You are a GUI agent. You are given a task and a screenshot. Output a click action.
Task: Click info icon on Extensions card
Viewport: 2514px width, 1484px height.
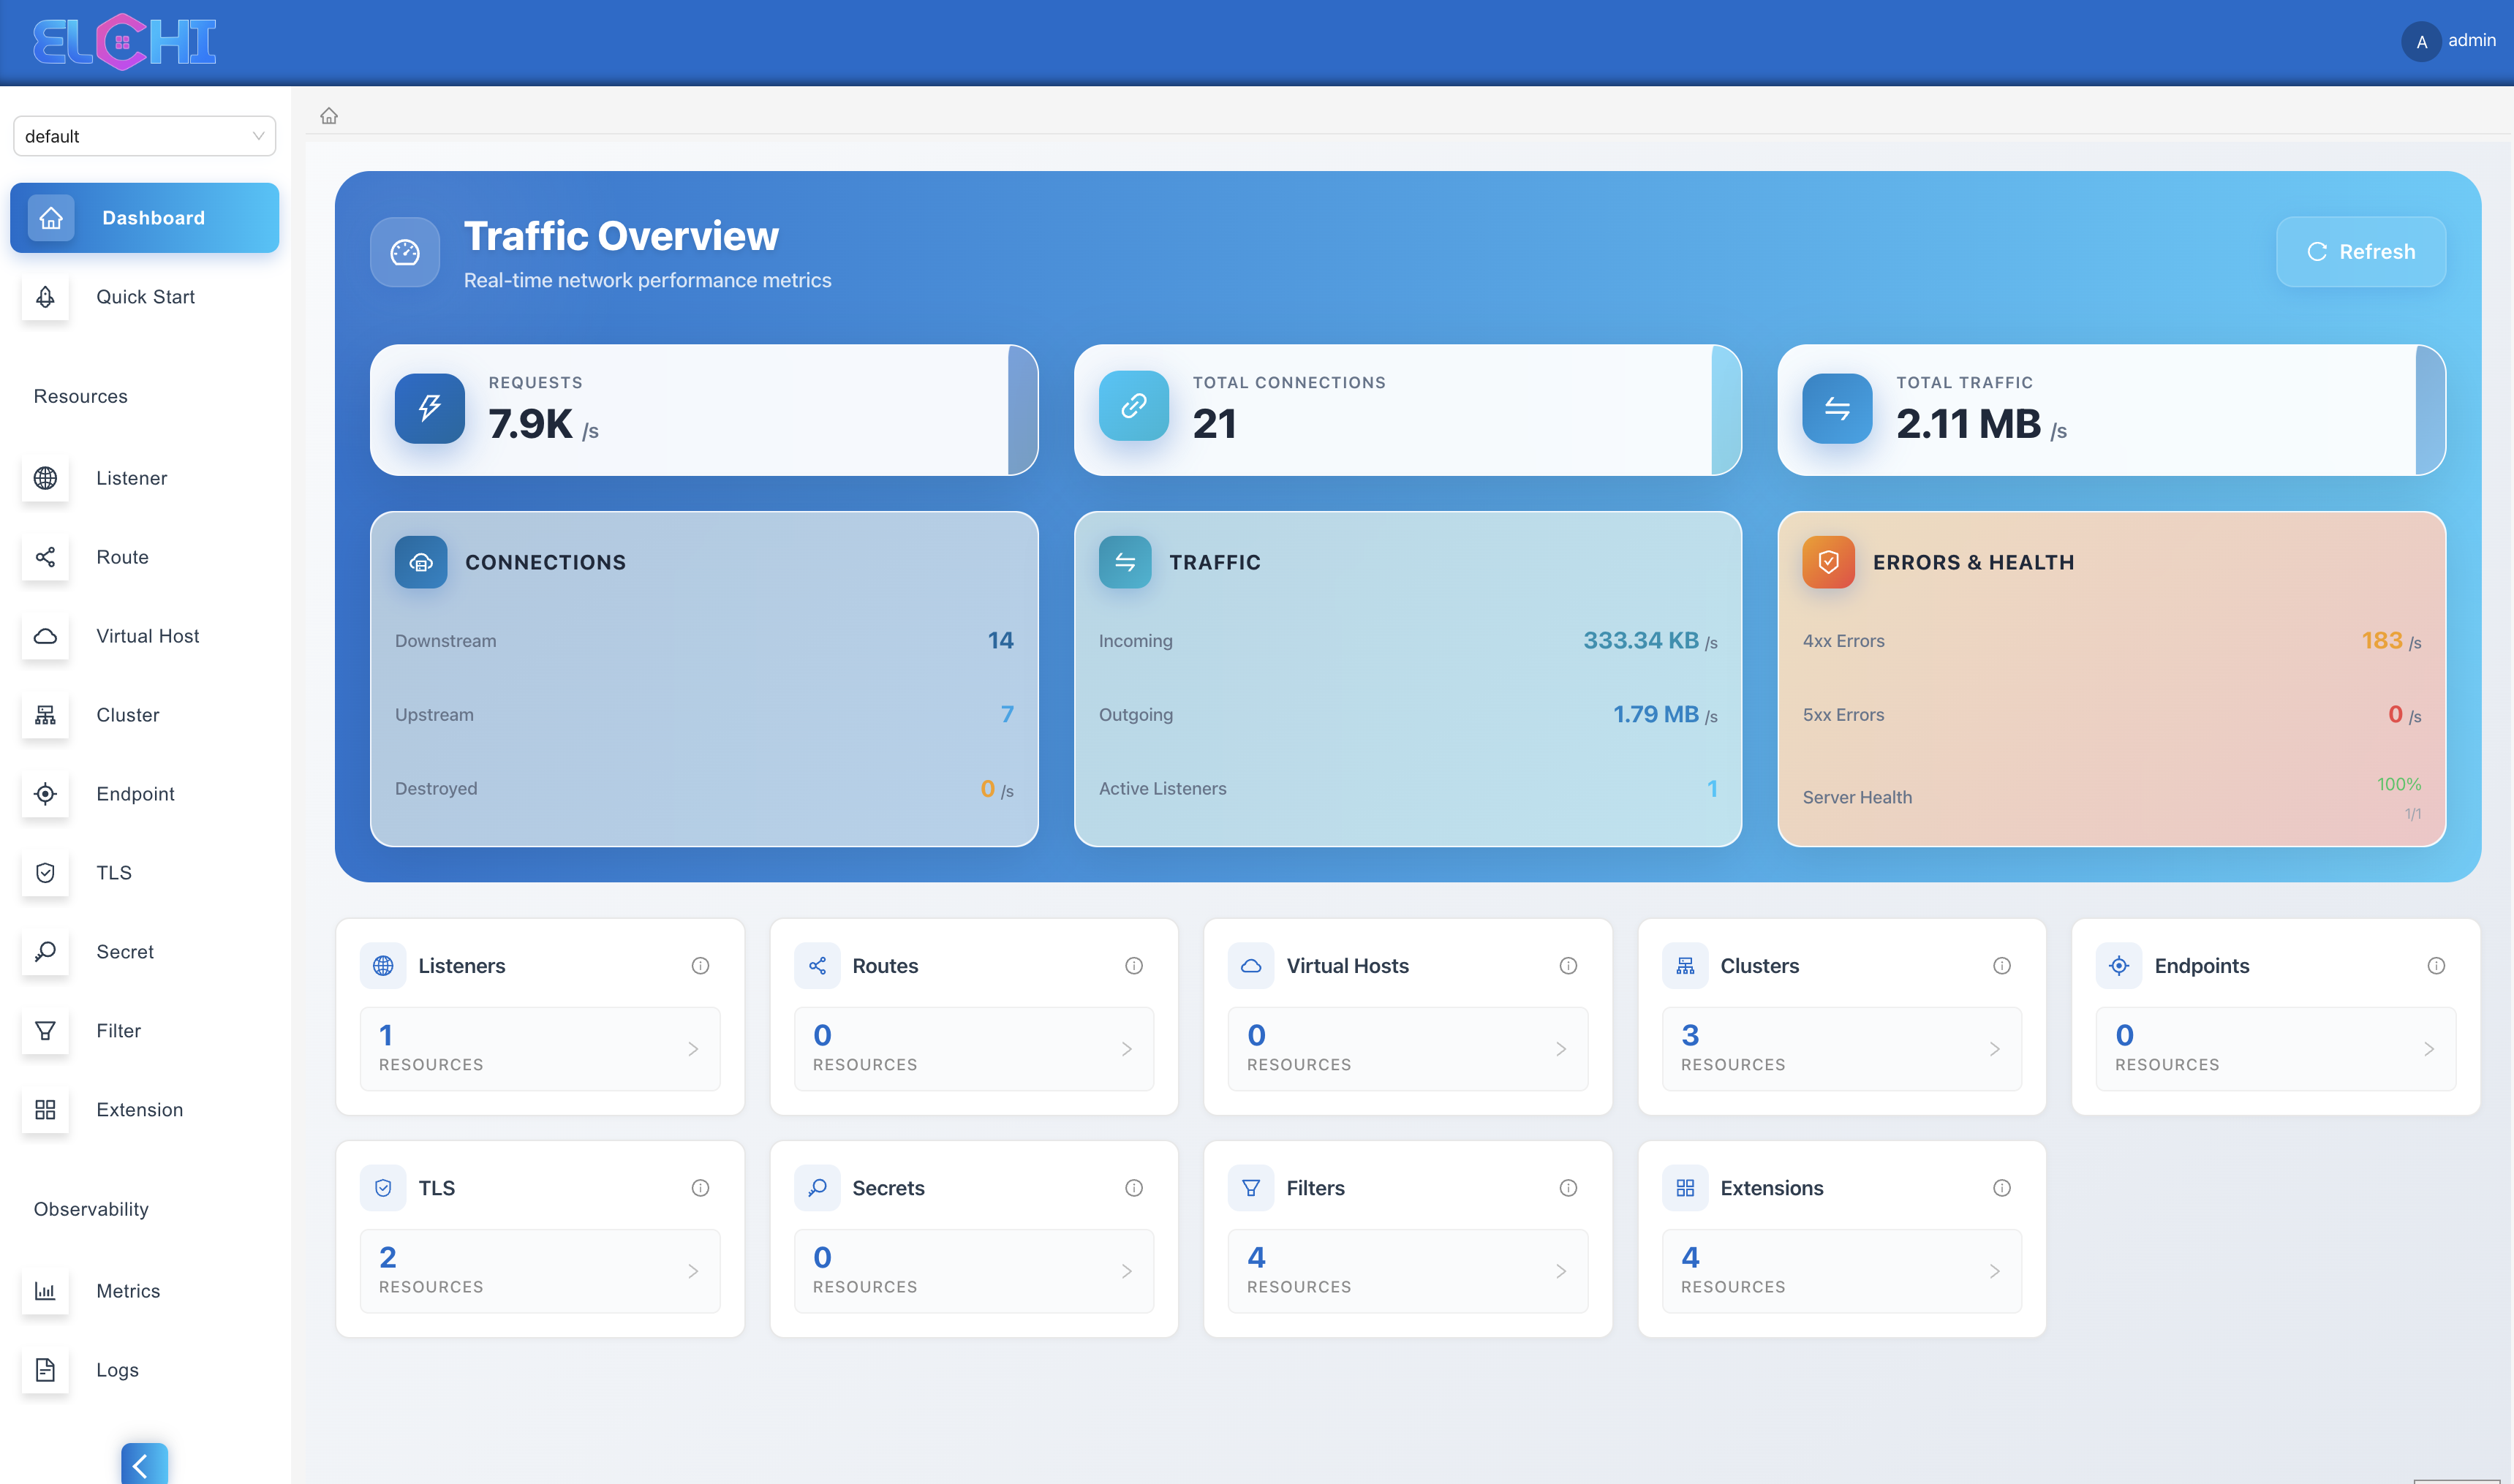coord(2001,1188)
